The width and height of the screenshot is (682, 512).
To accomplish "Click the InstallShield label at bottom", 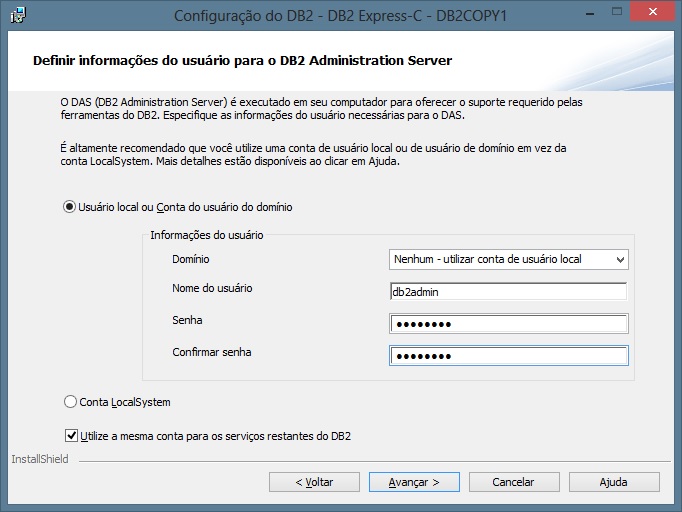I will coord(39,460).
